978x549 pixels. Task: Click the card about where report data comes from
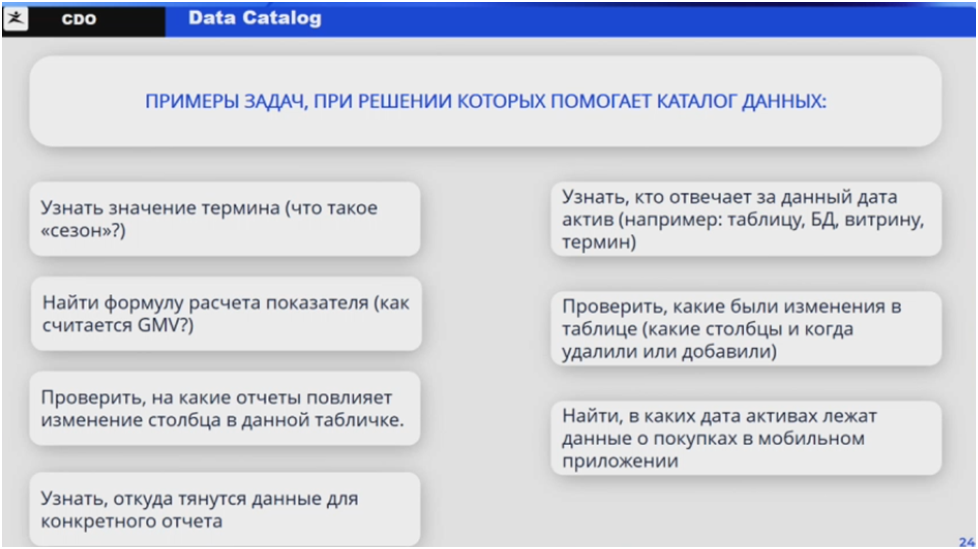coord(225,509)
